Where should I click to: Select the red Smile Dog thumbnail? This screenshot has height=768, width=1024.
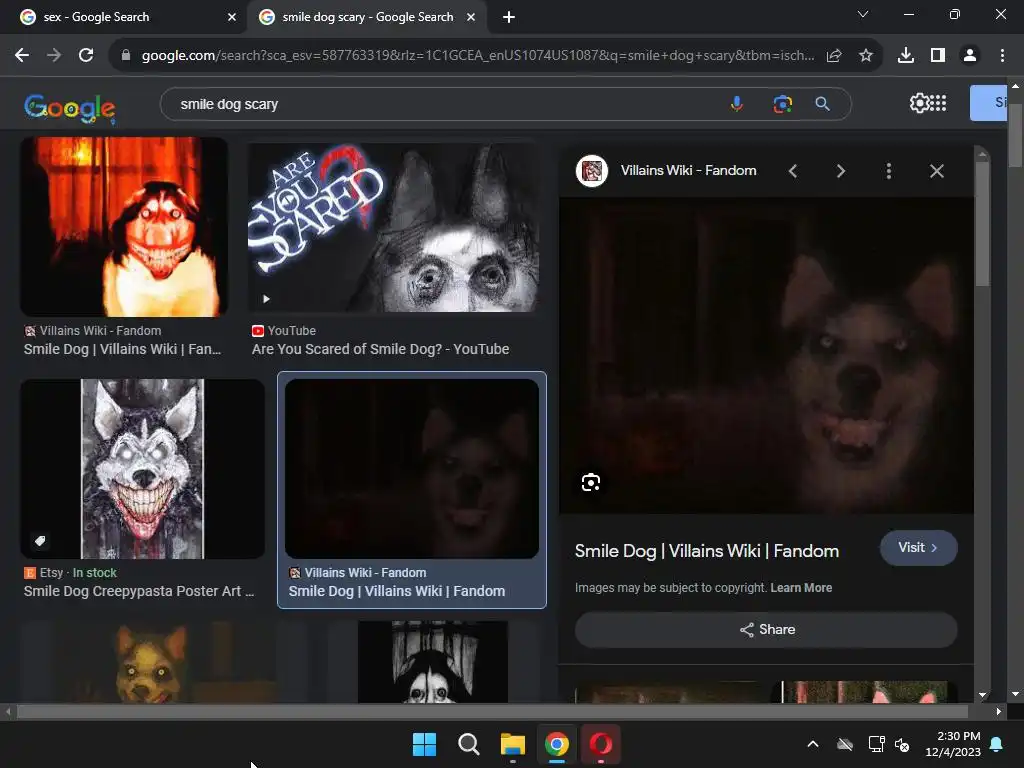pyautogui.click(x=124, y=227)
